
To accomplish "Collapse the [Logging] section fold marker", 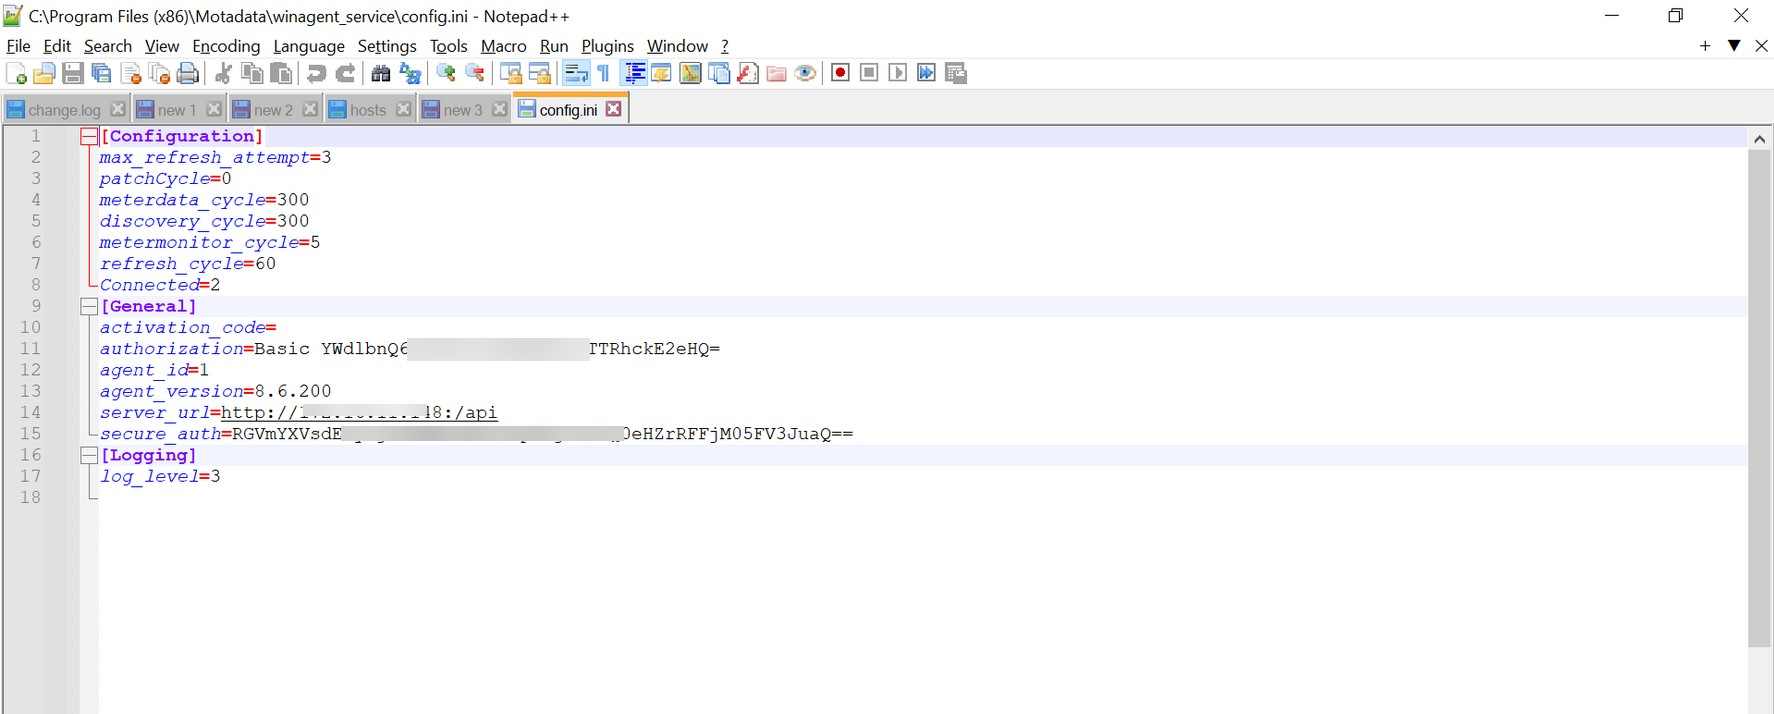I will click(89, 455).
